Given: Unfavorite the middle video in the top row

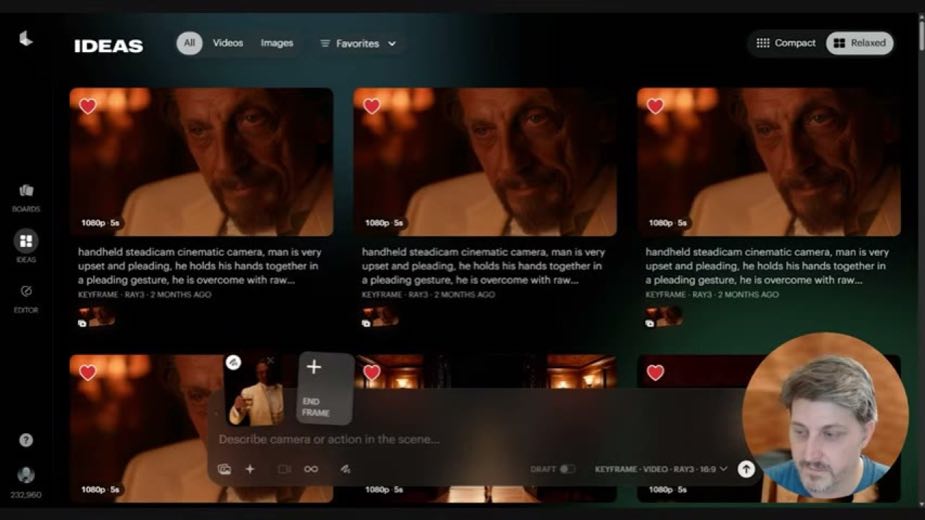Looking at the screenshot, I should pyautogui.click(x=372, y=106).
